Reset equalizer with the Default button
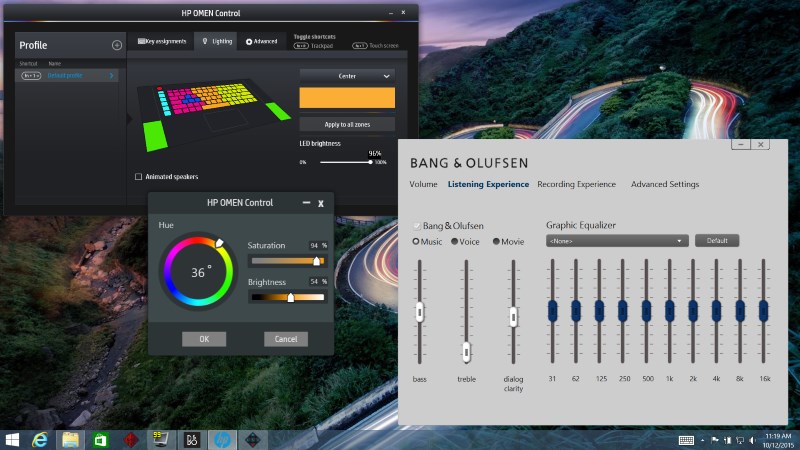The image size is (800, 450). tap(717, 241)
